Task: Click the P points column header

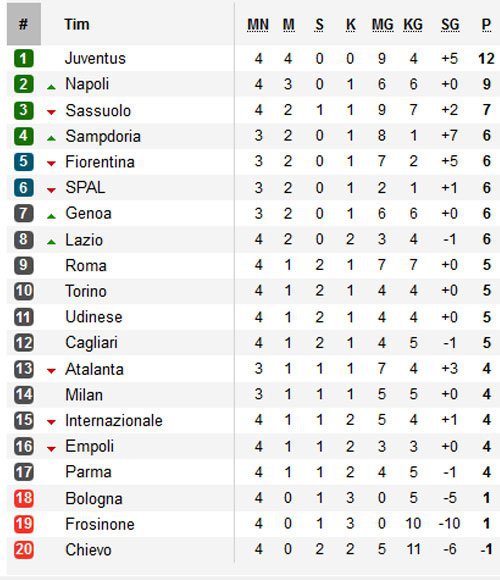Action: 486,25
